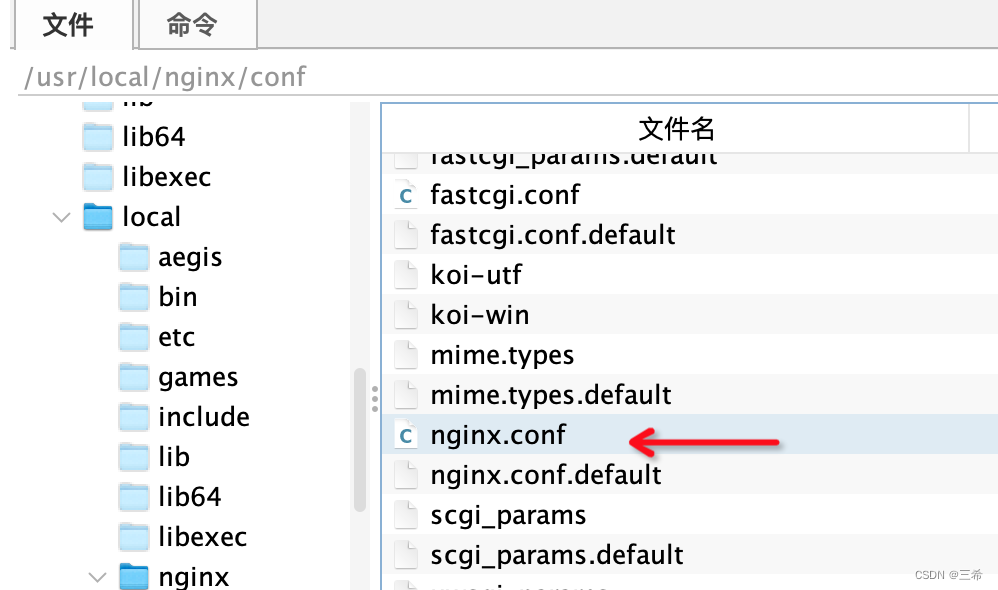Click the fastcgi.conf C file icon
The width and height of the screenshot is (998, 590).
tap(405, 194)
